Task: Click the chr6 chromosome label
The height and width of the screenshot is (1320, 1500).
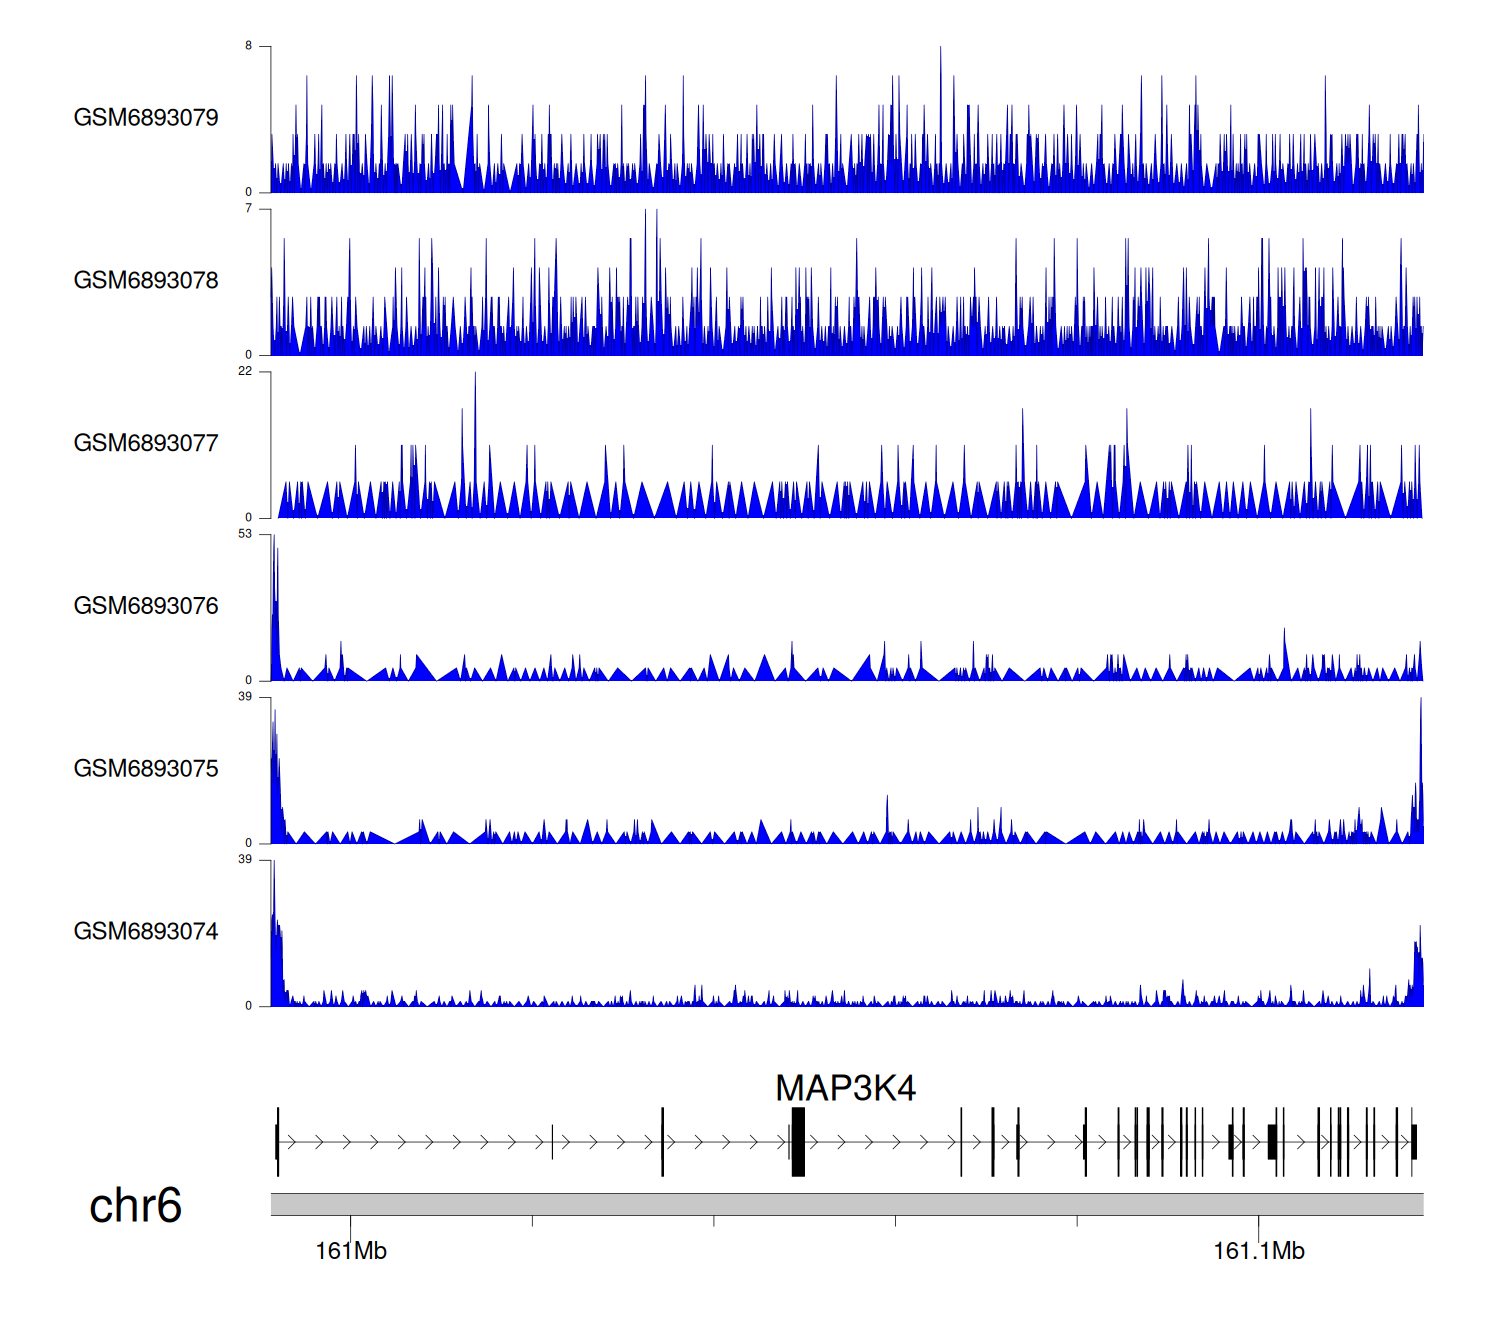Action: point(135,1206)
